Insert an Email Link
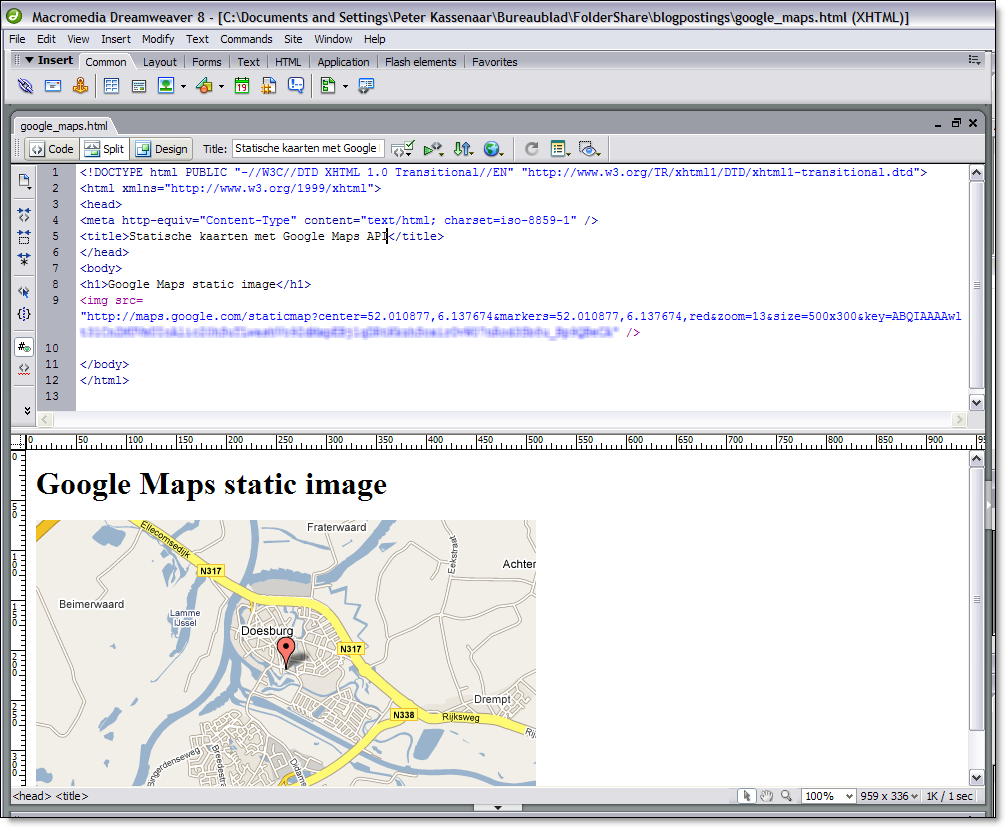1006x828 pixels. click(53, 85)
